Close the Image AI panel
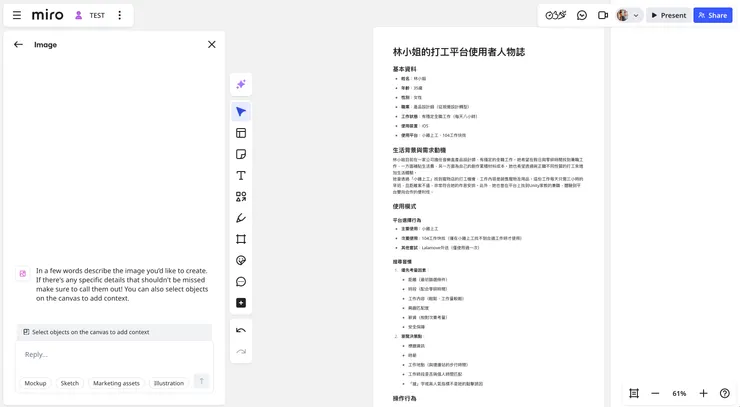The width and height of the screenshot is (740, 407). pyautogui.click(x=211, y=44)
